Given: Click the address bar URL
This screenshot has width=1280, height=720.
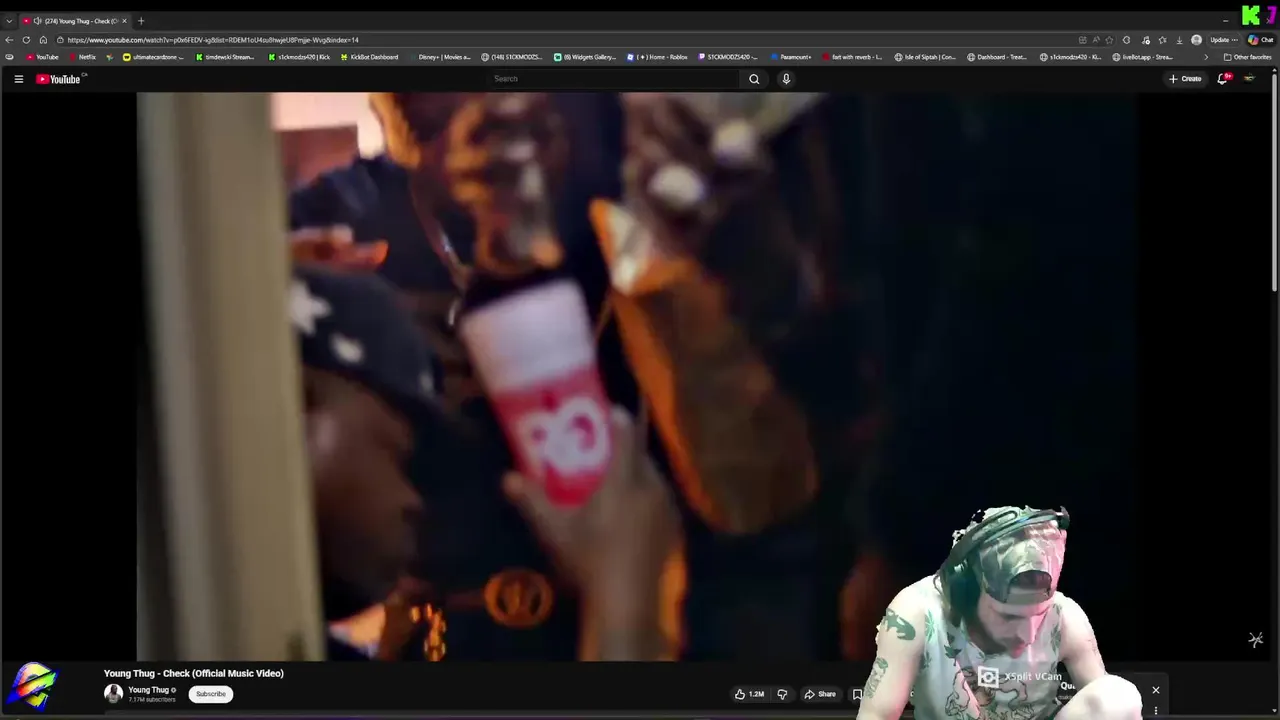Looking at the screenshot, I should (213, 40).
